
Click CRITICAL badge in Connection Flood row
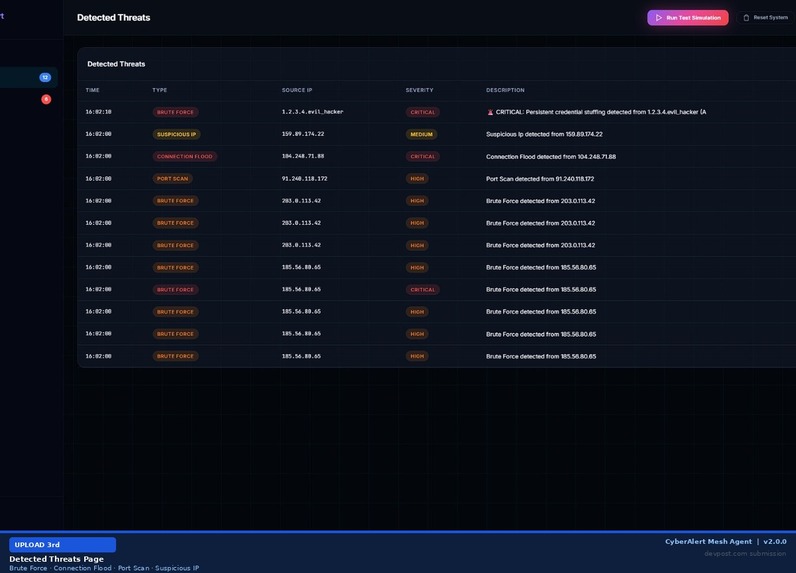(422, 156)
